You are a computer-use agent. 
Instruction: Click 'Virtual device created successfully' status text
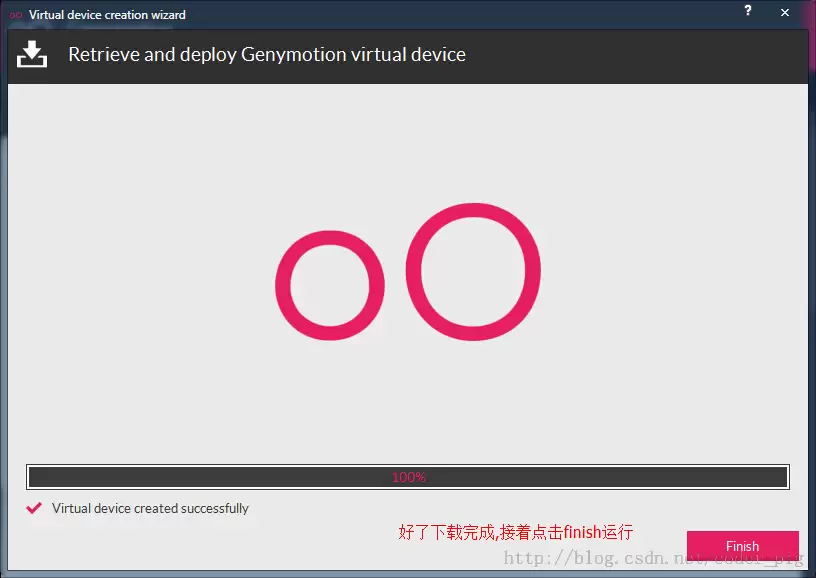coord(150,508)
